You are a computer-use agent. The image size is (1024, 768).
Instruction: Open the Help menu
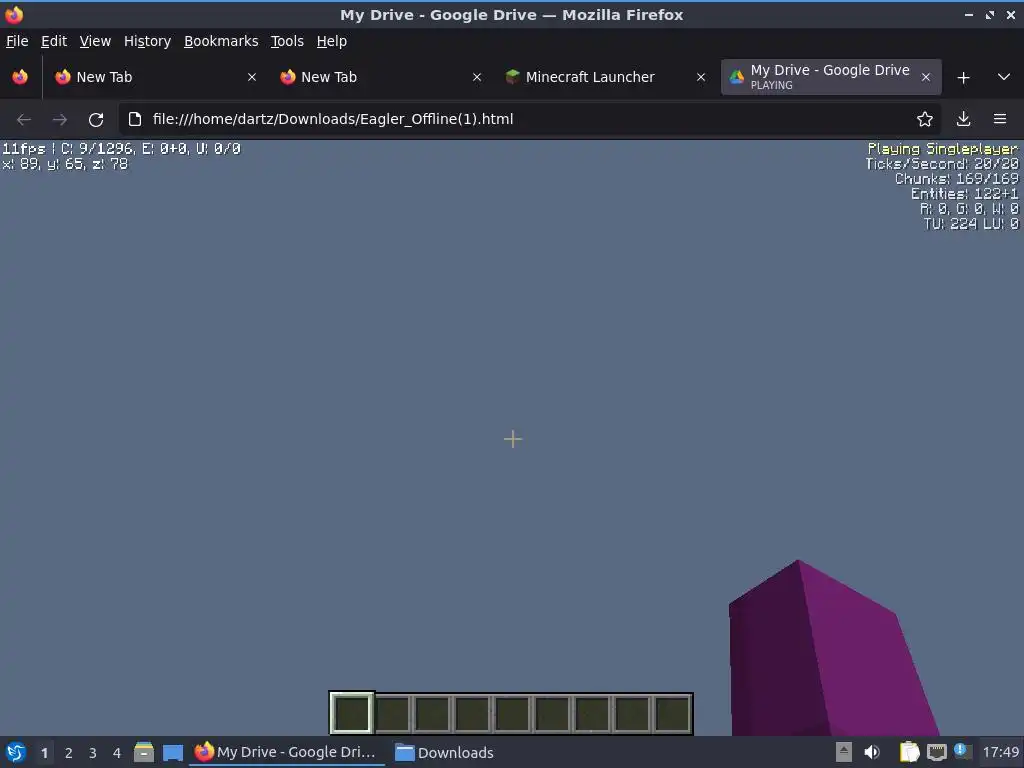332,41
